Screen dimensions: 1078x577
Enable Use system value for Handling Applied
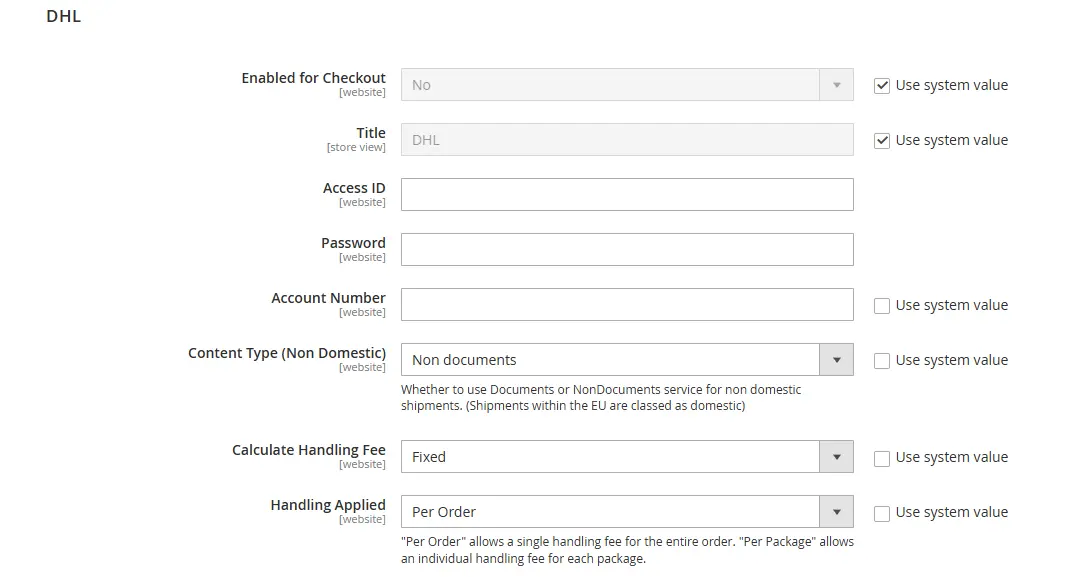(882, 512)
